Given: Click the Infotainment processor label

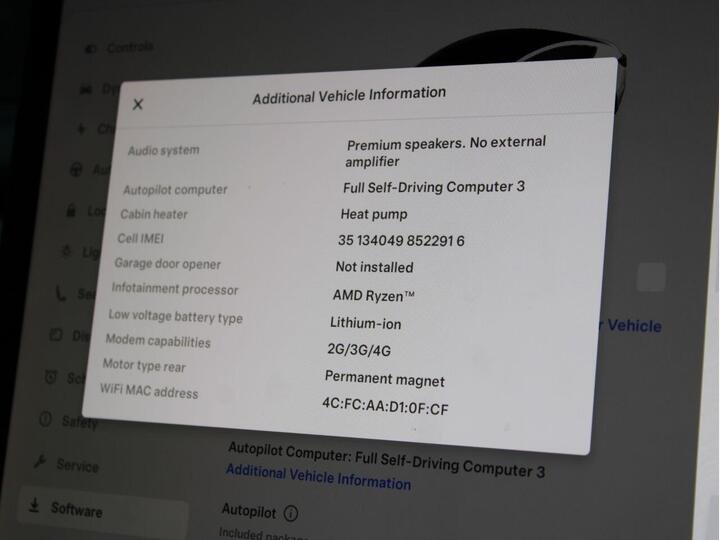Looking at the screenshot, I should coord(175,289).
